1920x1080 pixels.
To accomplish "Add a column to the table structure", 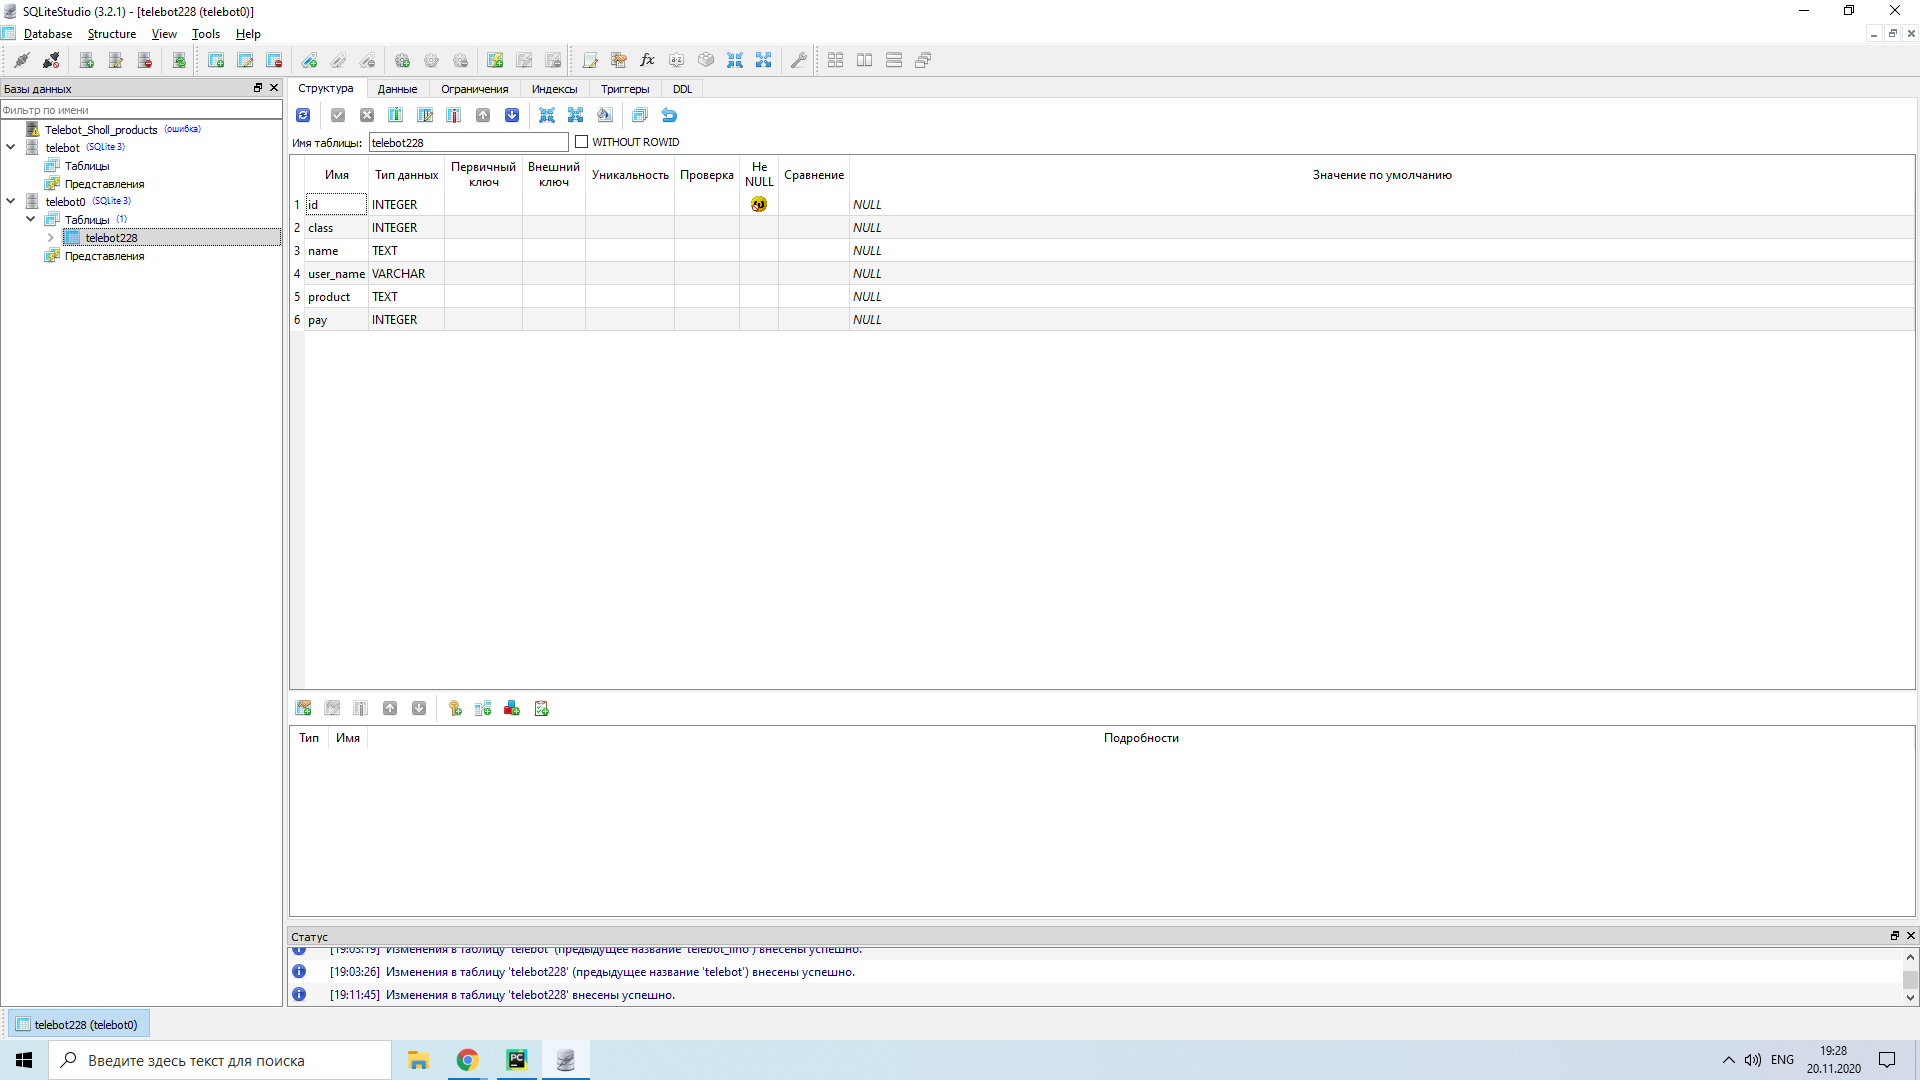I will 396,116.
